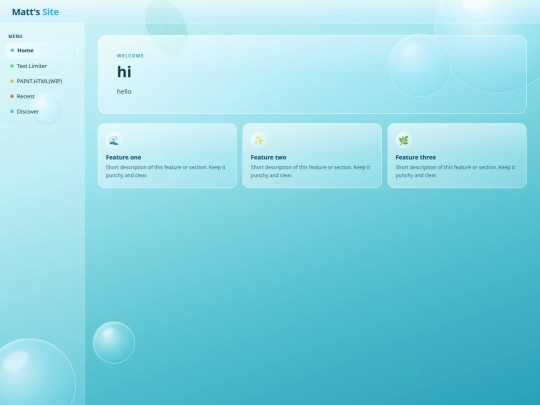Click the Feature one title
The height and width of the screenshot is (405, 540).
click(x=123, y=157)
